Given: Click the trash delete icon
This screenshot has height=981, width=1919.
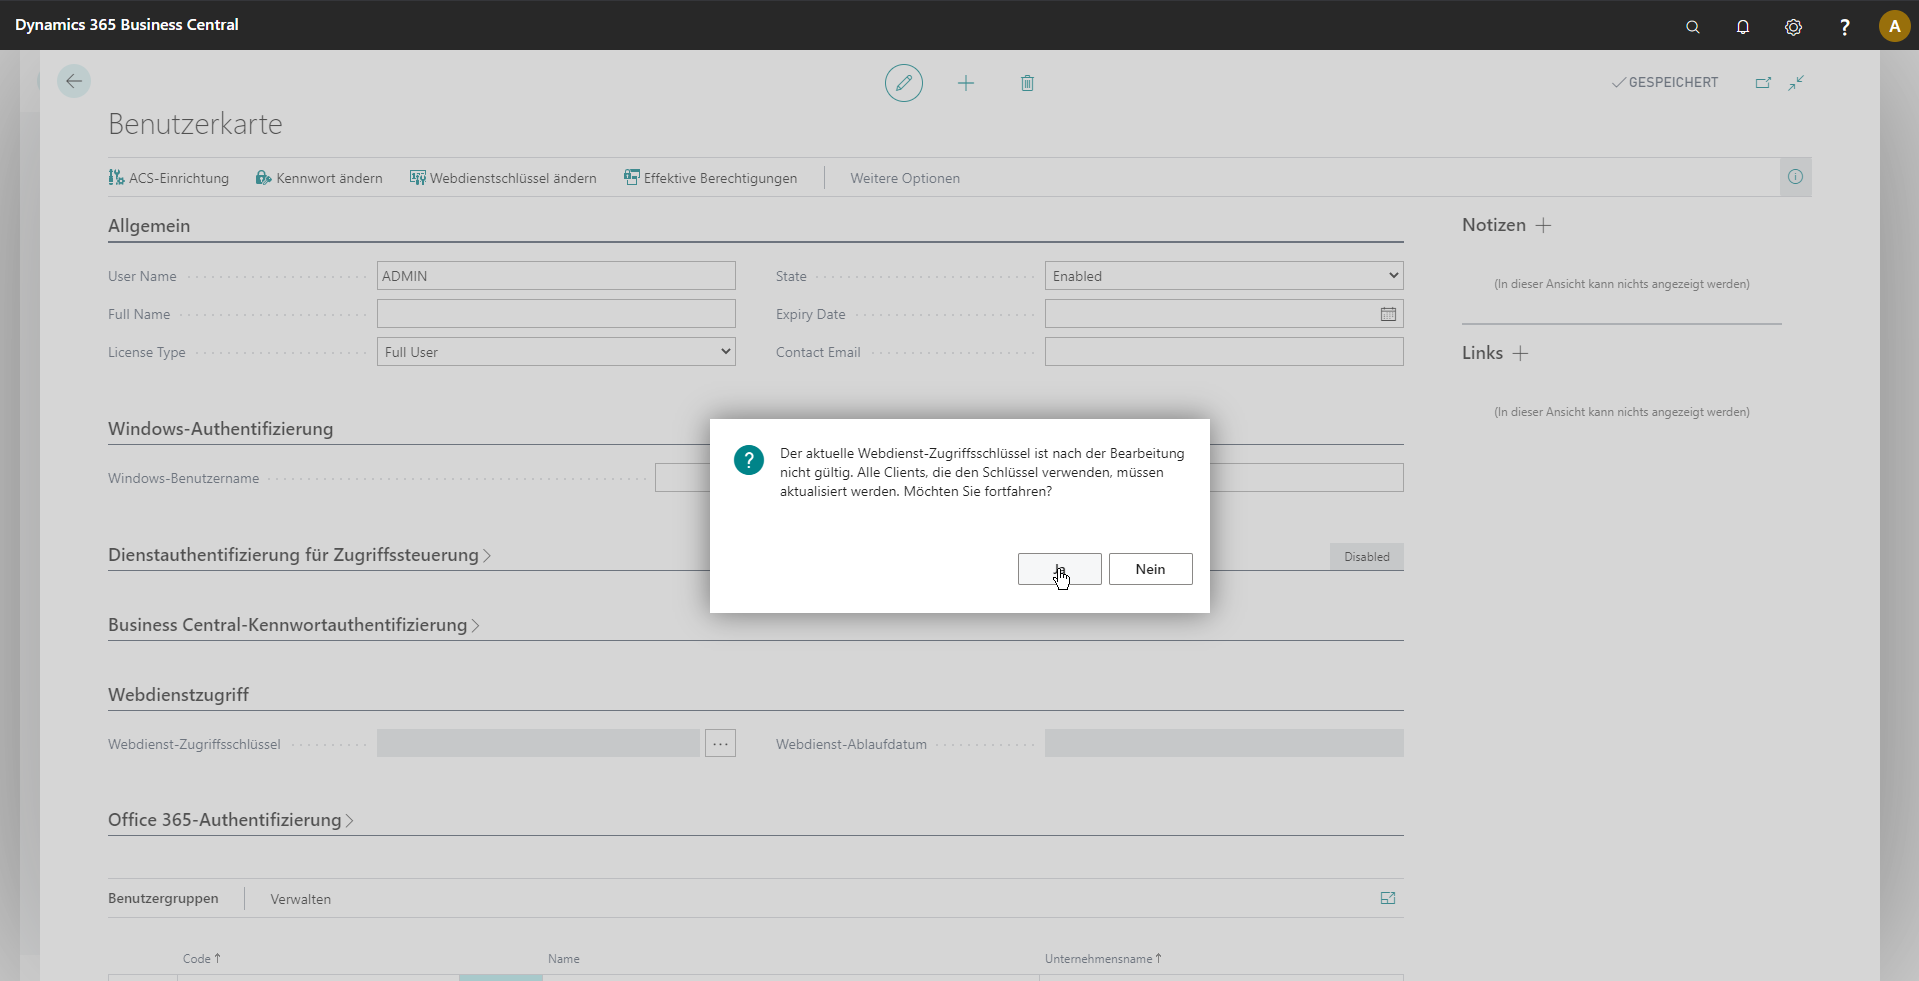Looking at the screenshot, I should coord(1027,83).
